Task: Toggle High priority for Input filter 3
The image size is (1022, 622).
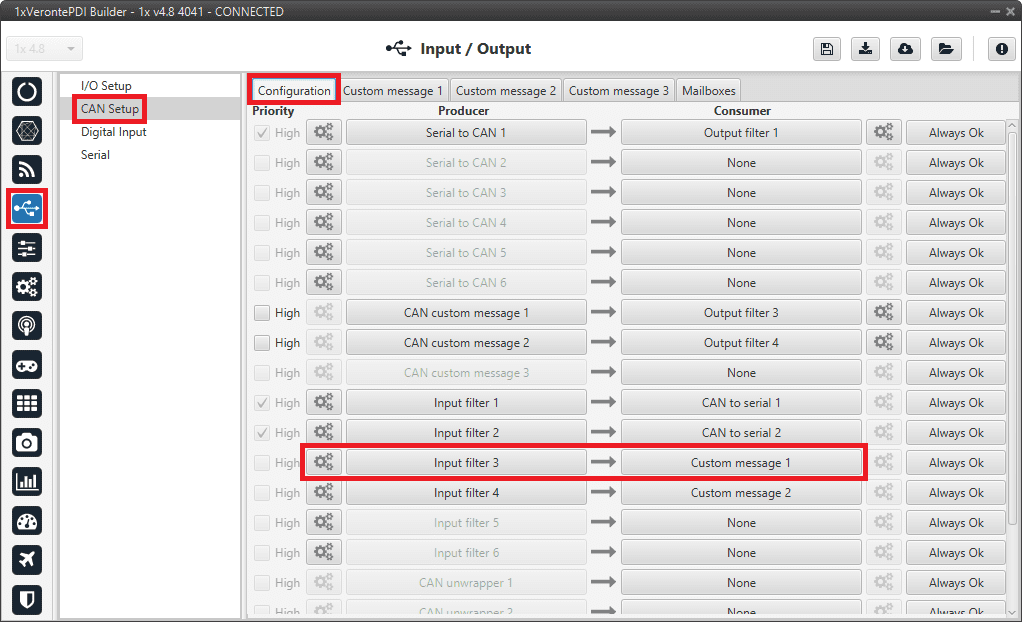Action: (x=262, y=463)
